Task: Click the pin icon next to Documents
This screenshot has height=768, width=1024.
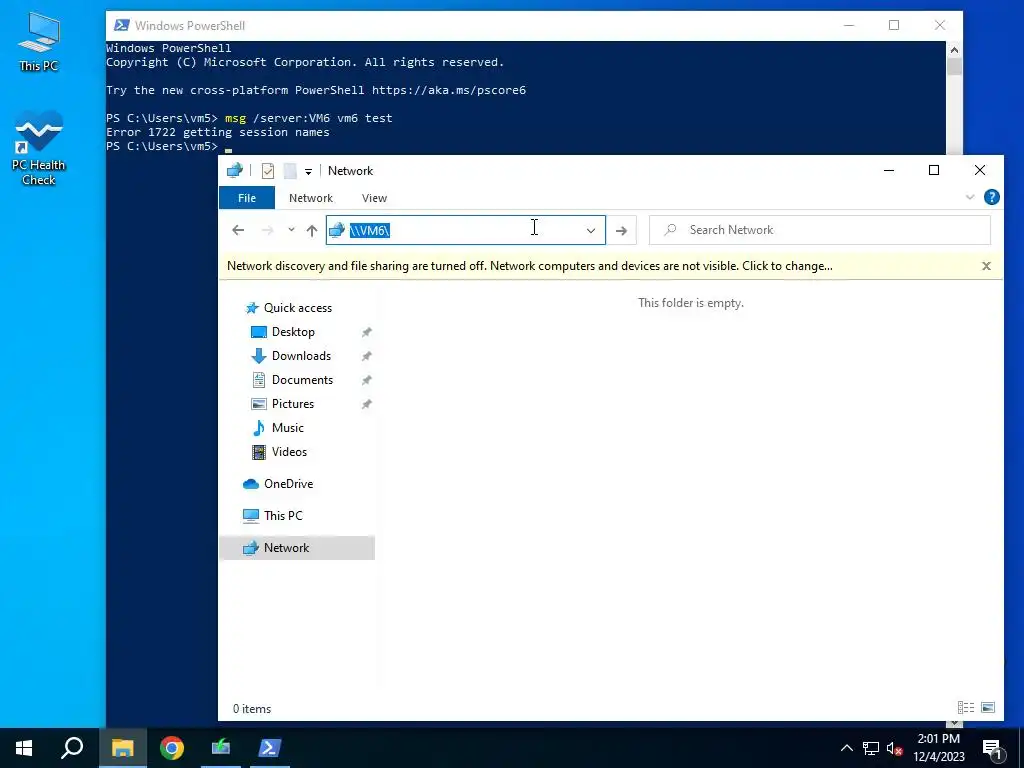Action: click(366, 380)
